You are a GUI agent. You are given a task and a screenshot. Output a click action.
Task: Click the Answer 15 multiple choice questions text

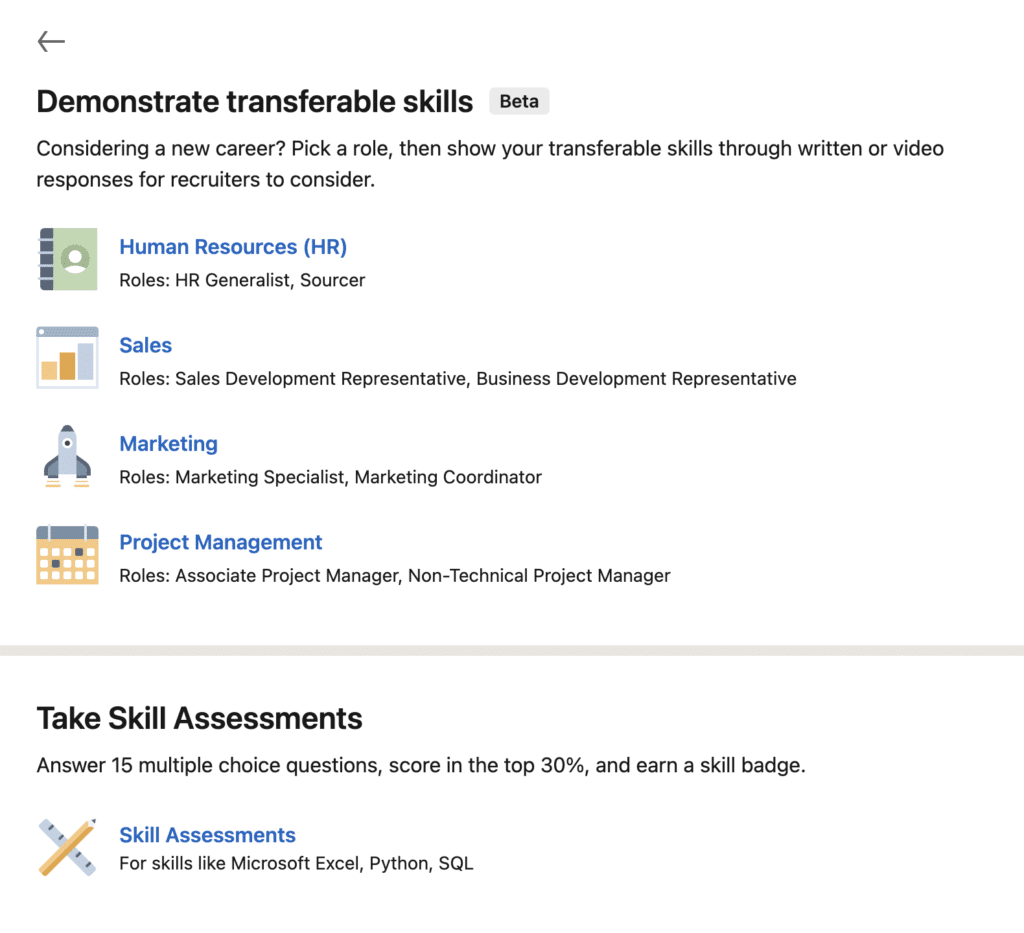pyautogui.click(x=420, y=766)
